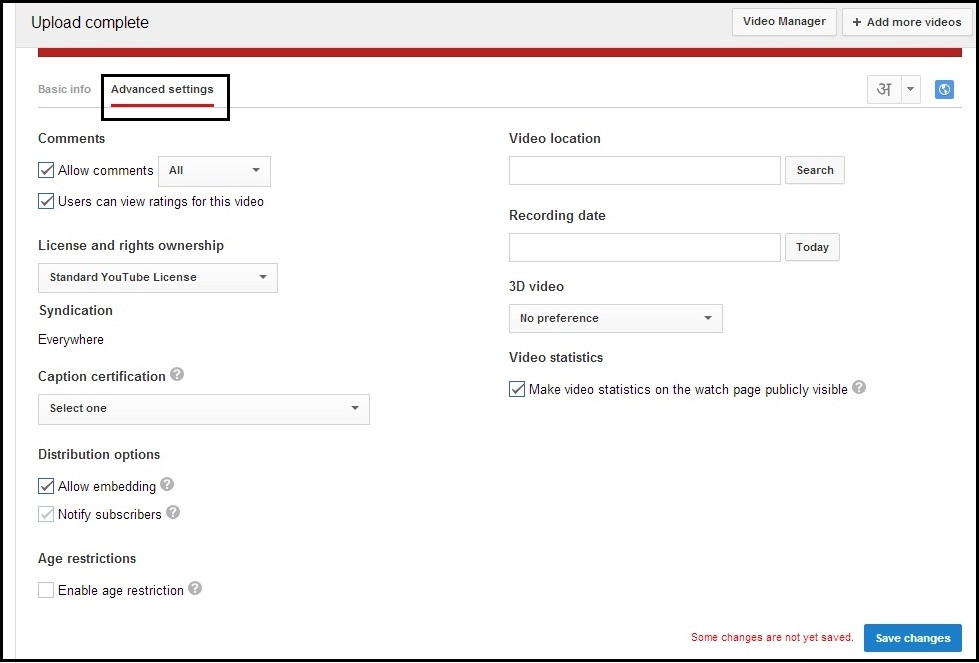This screenshot has width=979, height=663.
Task: Open the Standard YouTube License dropdown
Action: (157, 278)
